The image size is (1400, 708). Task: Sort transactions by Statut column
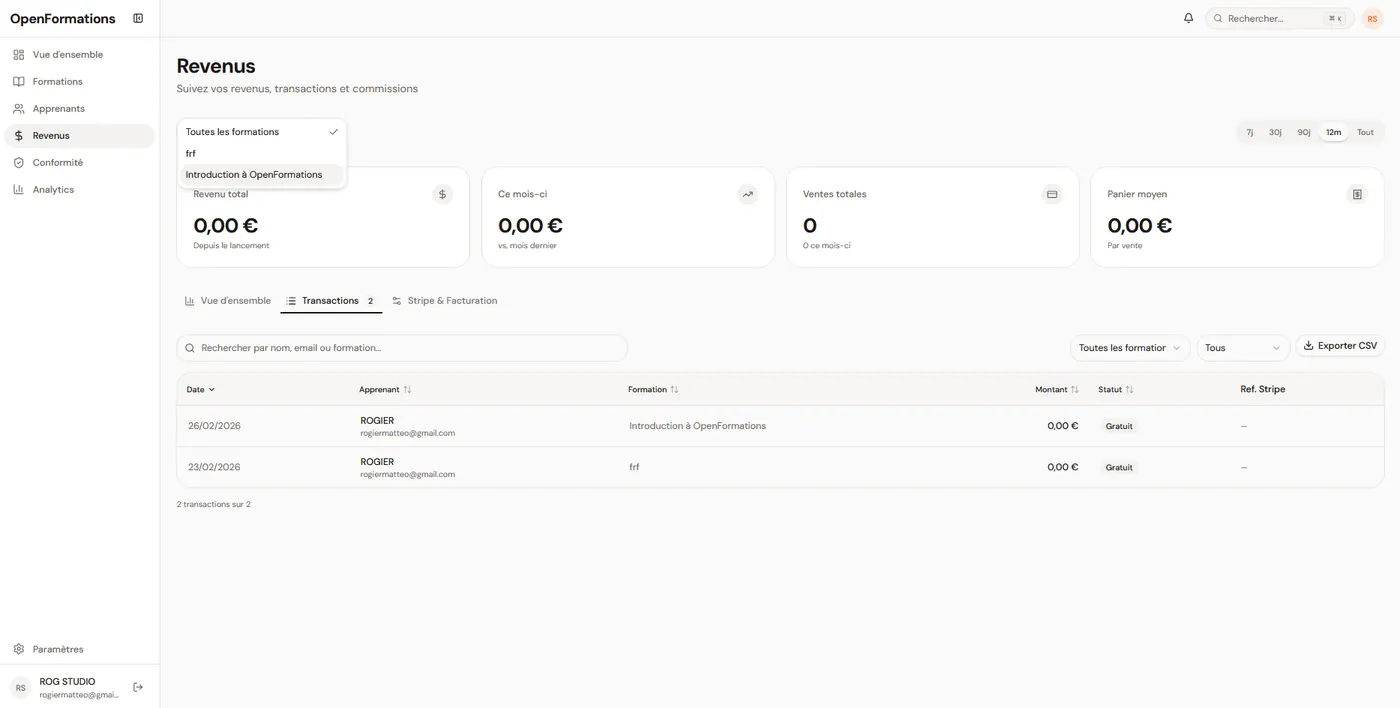(1116, 389)
